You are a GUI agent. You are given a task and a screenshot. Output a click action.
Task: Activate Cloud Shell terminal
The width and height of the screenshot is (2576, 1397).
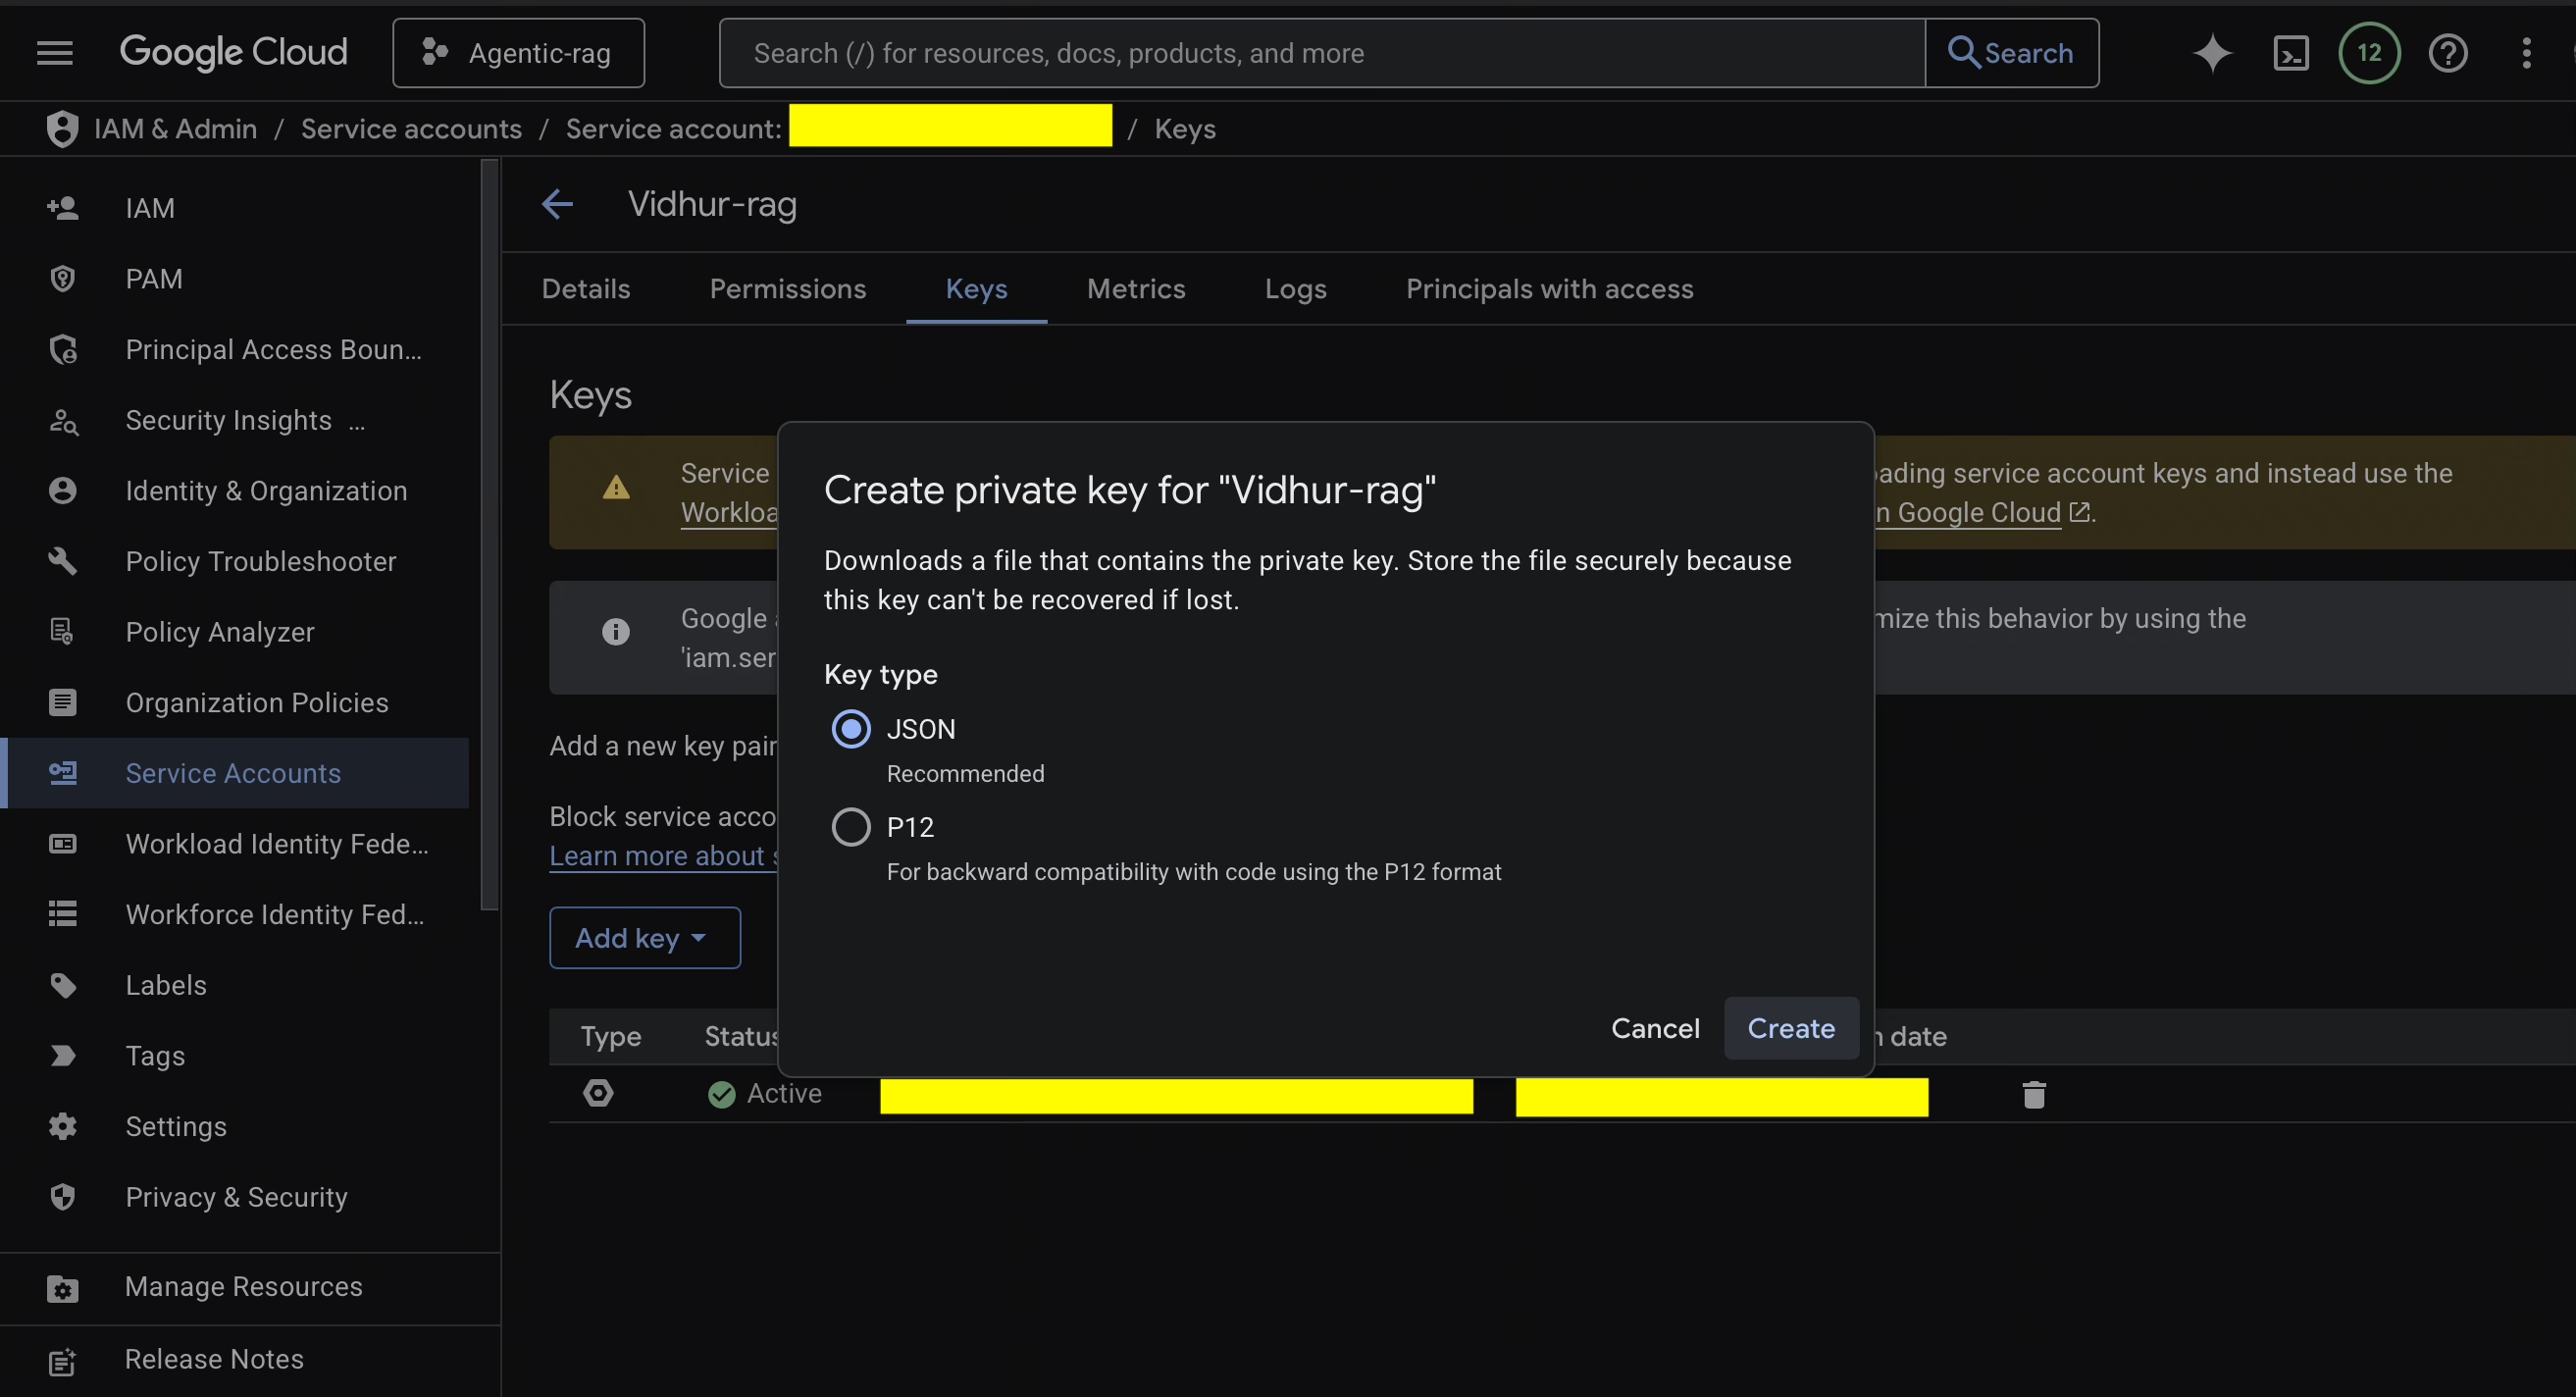pos(2291,53)
